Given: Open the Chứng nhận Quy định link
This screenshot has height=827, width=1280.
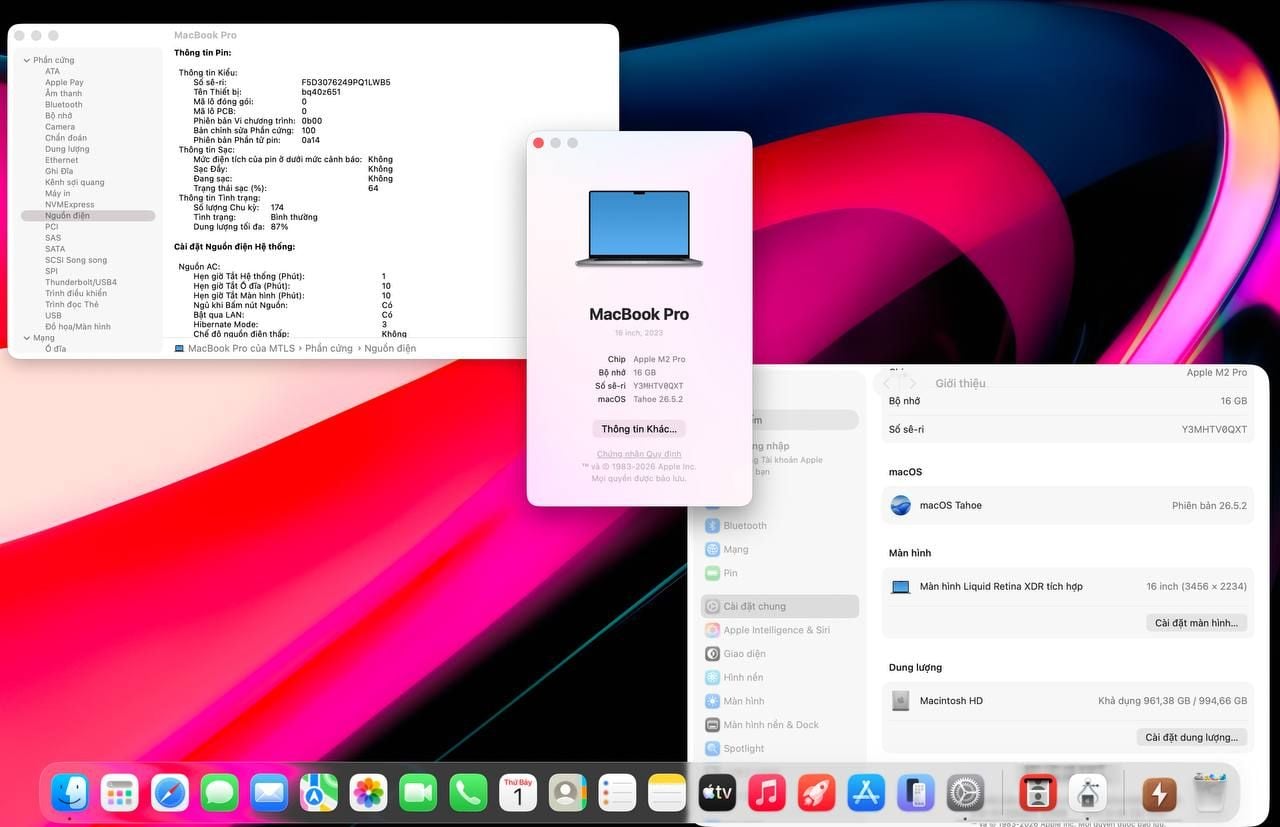Looking at the screenshot, I should (639, 454).
